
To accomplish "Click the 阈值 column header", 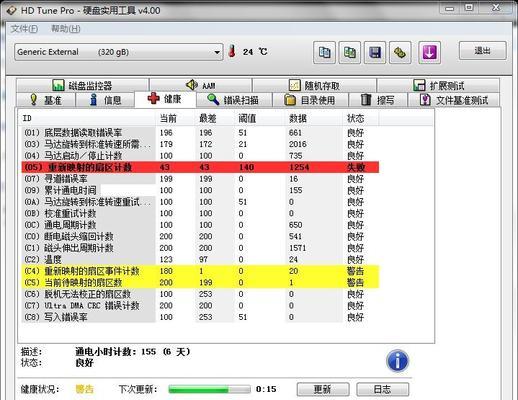I will 260,118.
